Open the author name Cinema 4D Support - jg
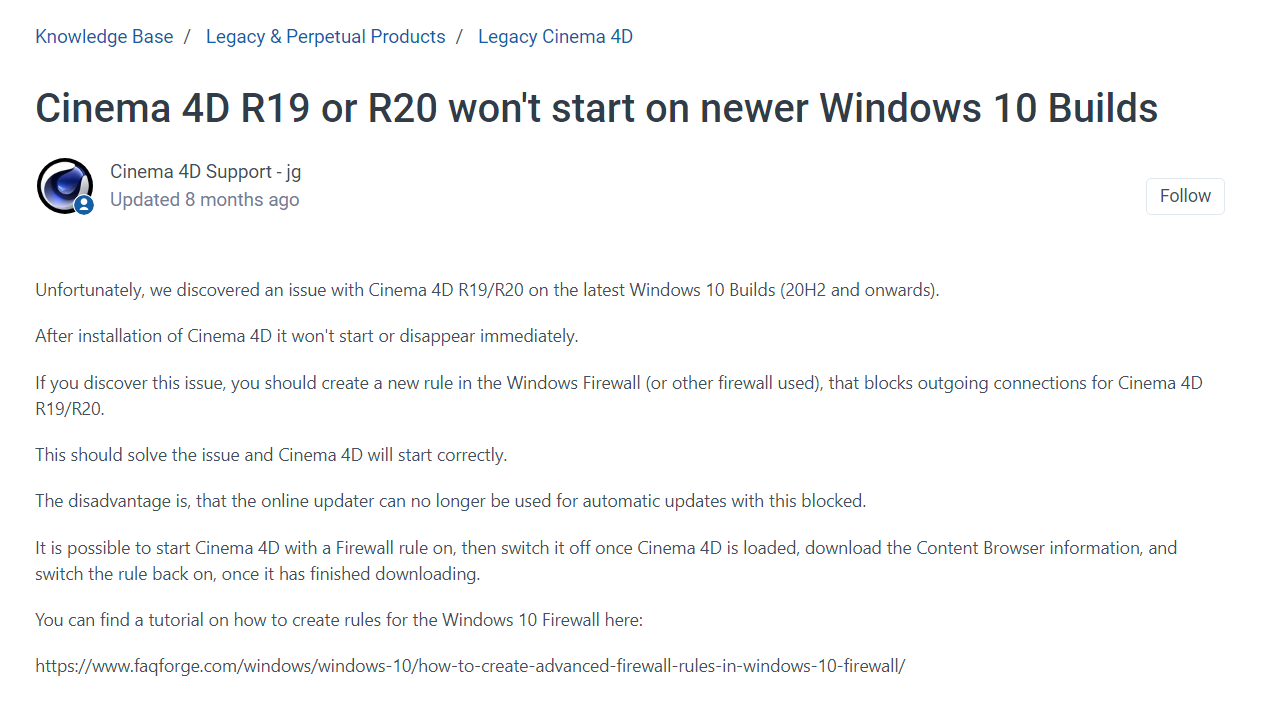This screenshot has width=1274, height=722. pyautogui.click(x=205, y=172)
